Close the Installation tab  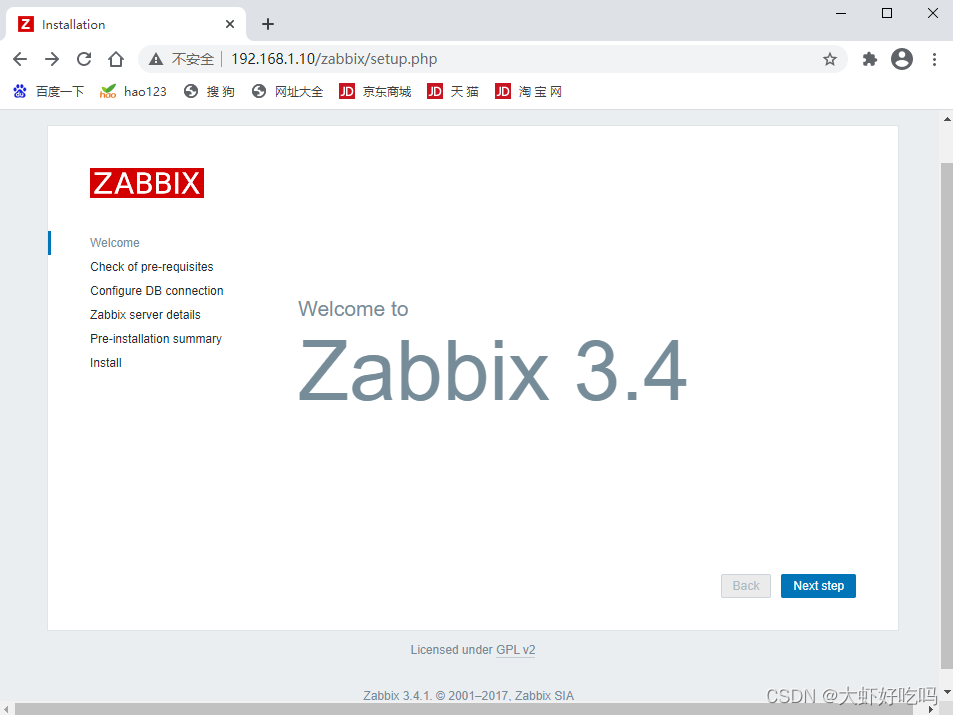click(230, 24)
